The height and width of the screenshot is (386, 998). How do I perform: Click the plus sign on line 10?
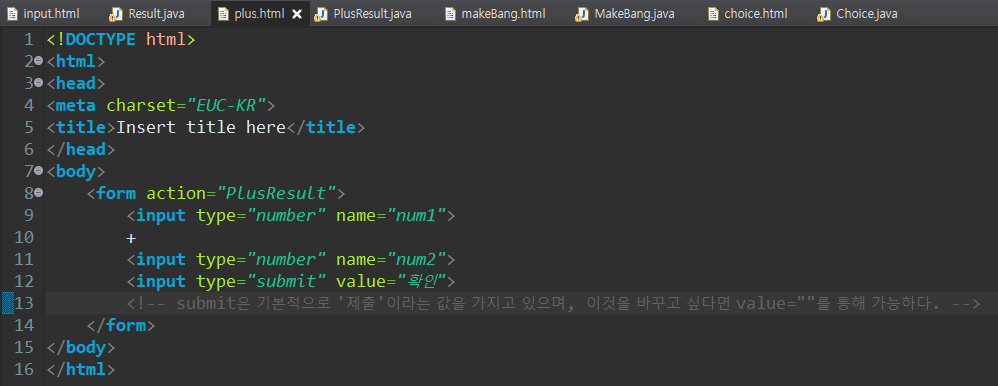click(132, 238)
